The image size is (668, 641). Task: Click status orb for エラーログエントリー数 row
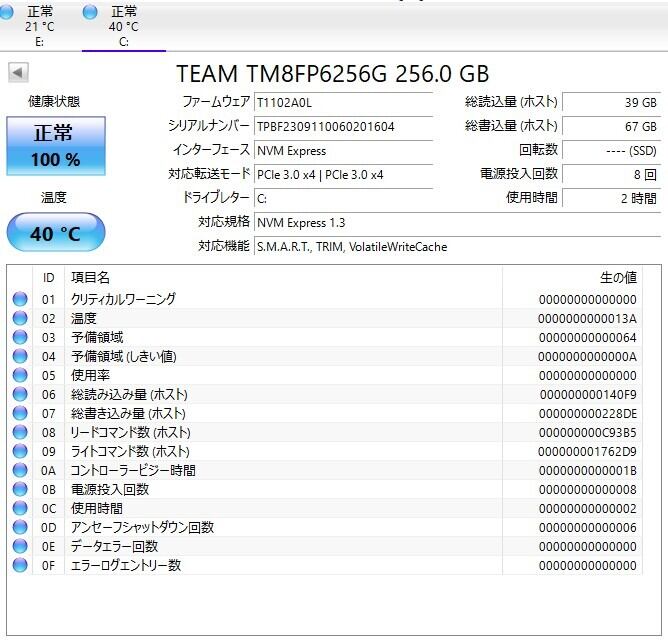[20, 565]
